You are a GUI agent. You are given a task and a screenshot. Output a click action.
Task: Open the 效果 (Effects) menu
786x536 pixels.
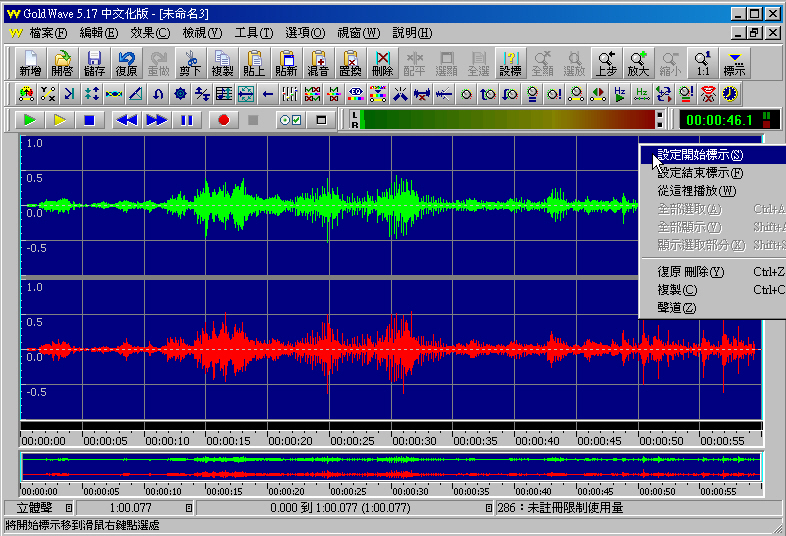click(150, 33)
